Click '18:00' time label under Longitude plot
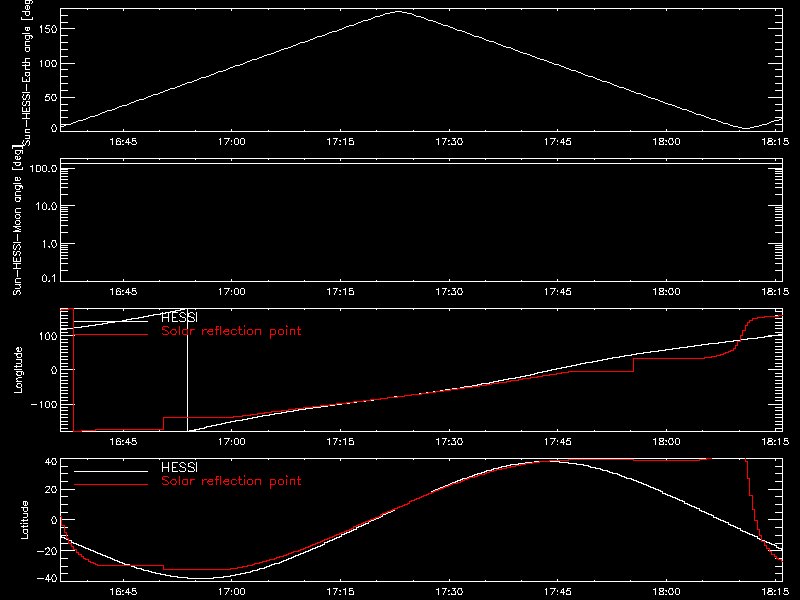This screenshot has height=600, width=800. click(x=666, y=442)
